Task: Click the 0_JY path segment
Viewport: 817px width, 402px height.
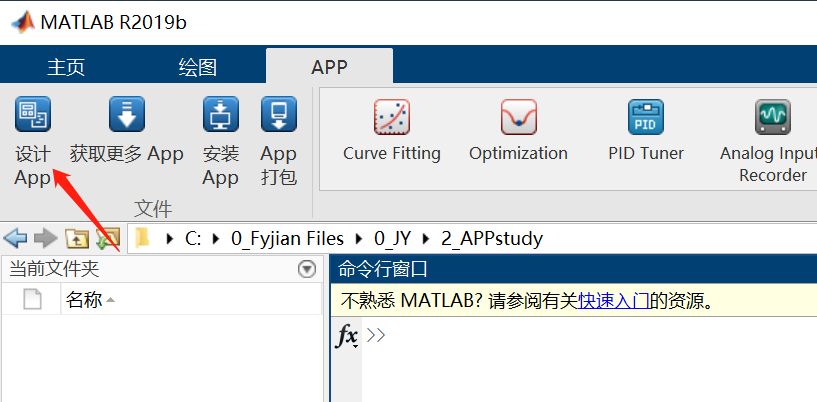Action: point(392,239)
